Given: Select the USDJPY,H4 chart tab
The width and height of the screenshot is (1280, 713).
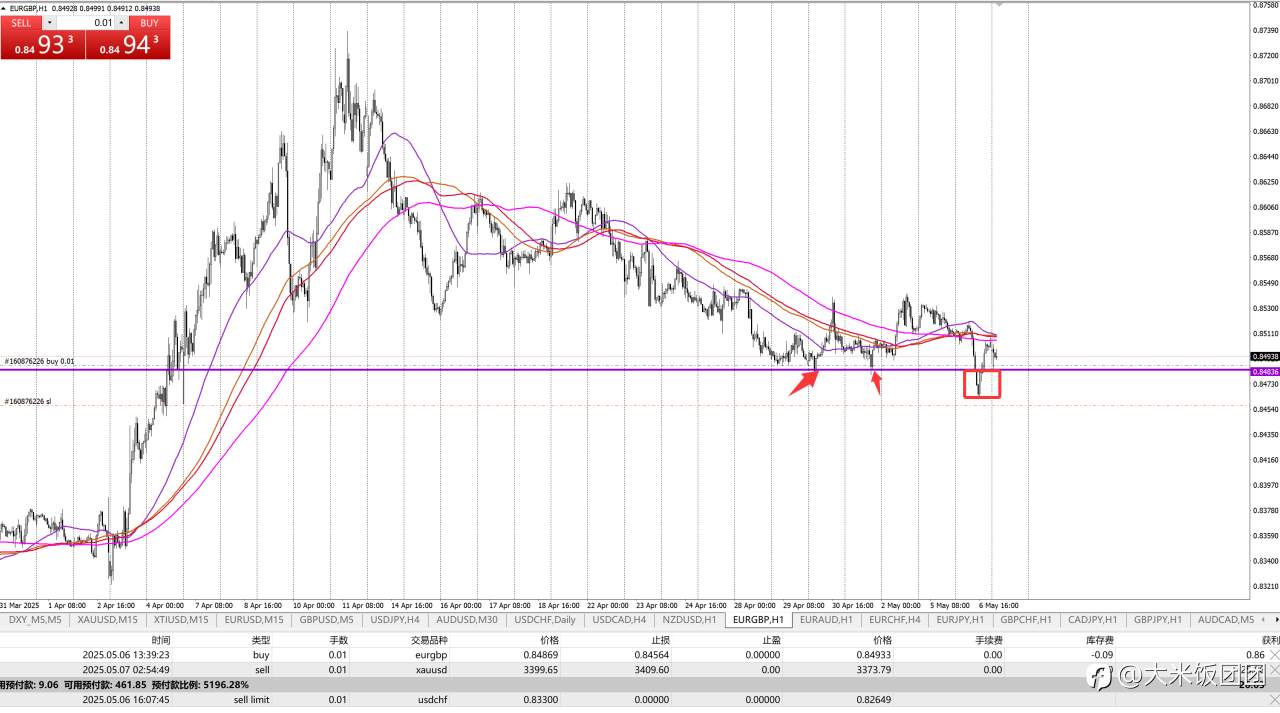Looking at the screenshot, I should tap(395, 620).
